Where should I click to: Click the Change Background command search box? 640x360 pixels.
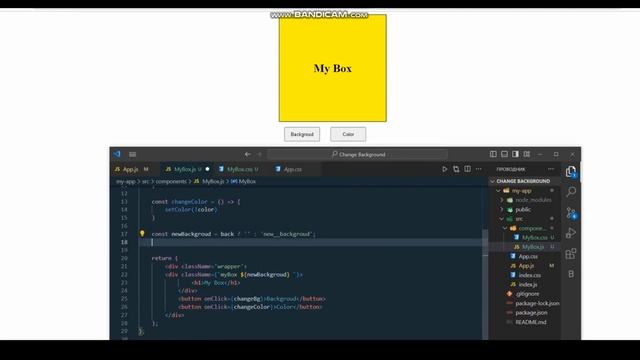pyautogui.click(x=358, y=154)
